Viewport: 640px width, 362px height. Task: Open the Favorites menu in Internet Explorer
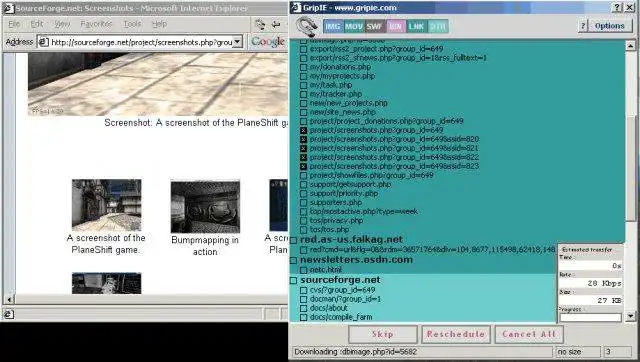coord(96,24)
